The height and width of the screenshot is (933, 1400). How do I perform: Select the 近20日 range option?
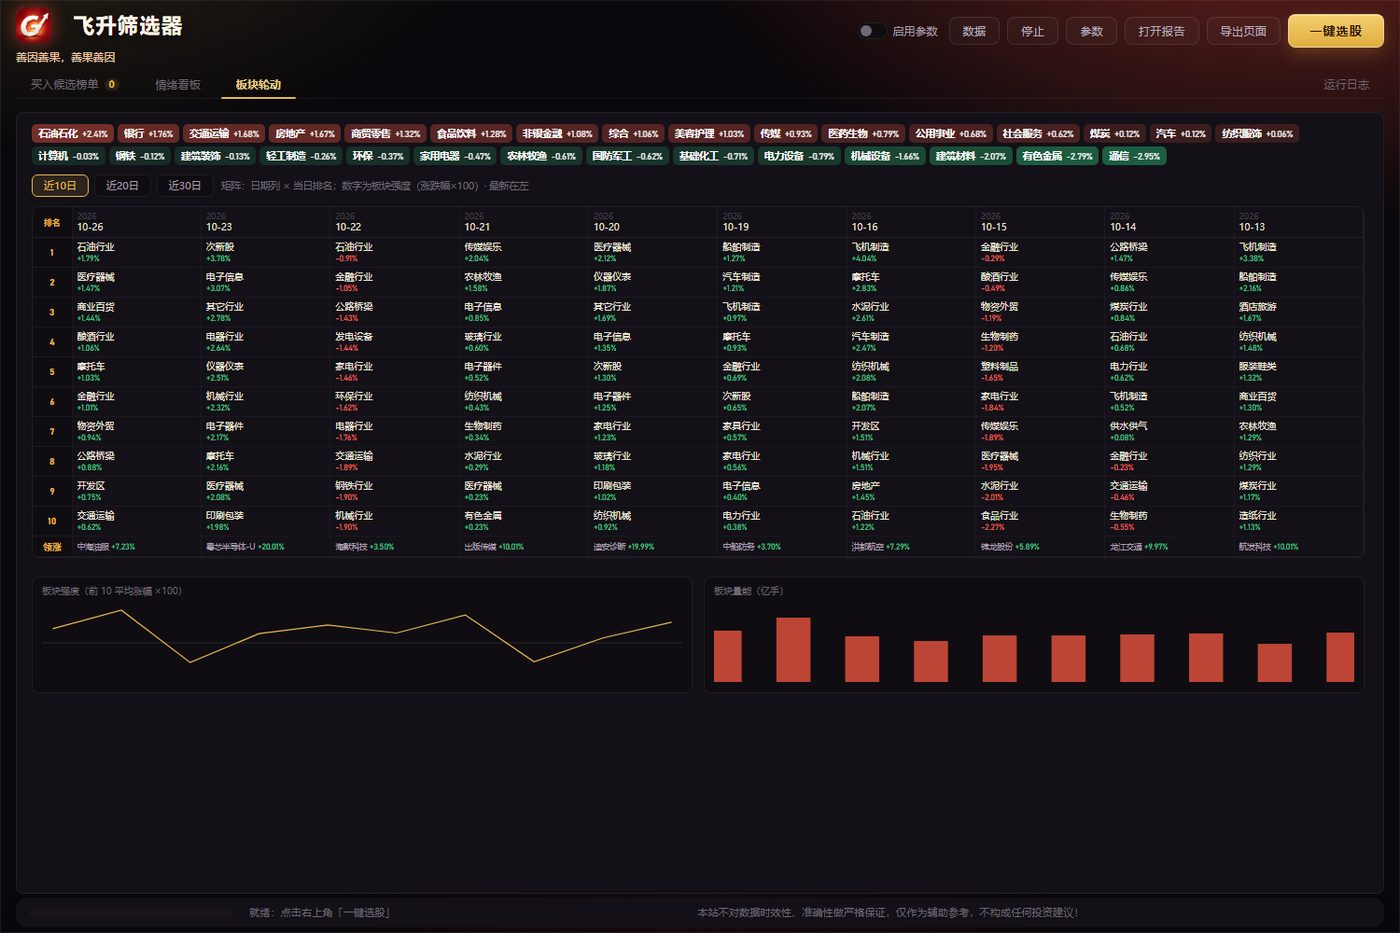coord(122,186)
